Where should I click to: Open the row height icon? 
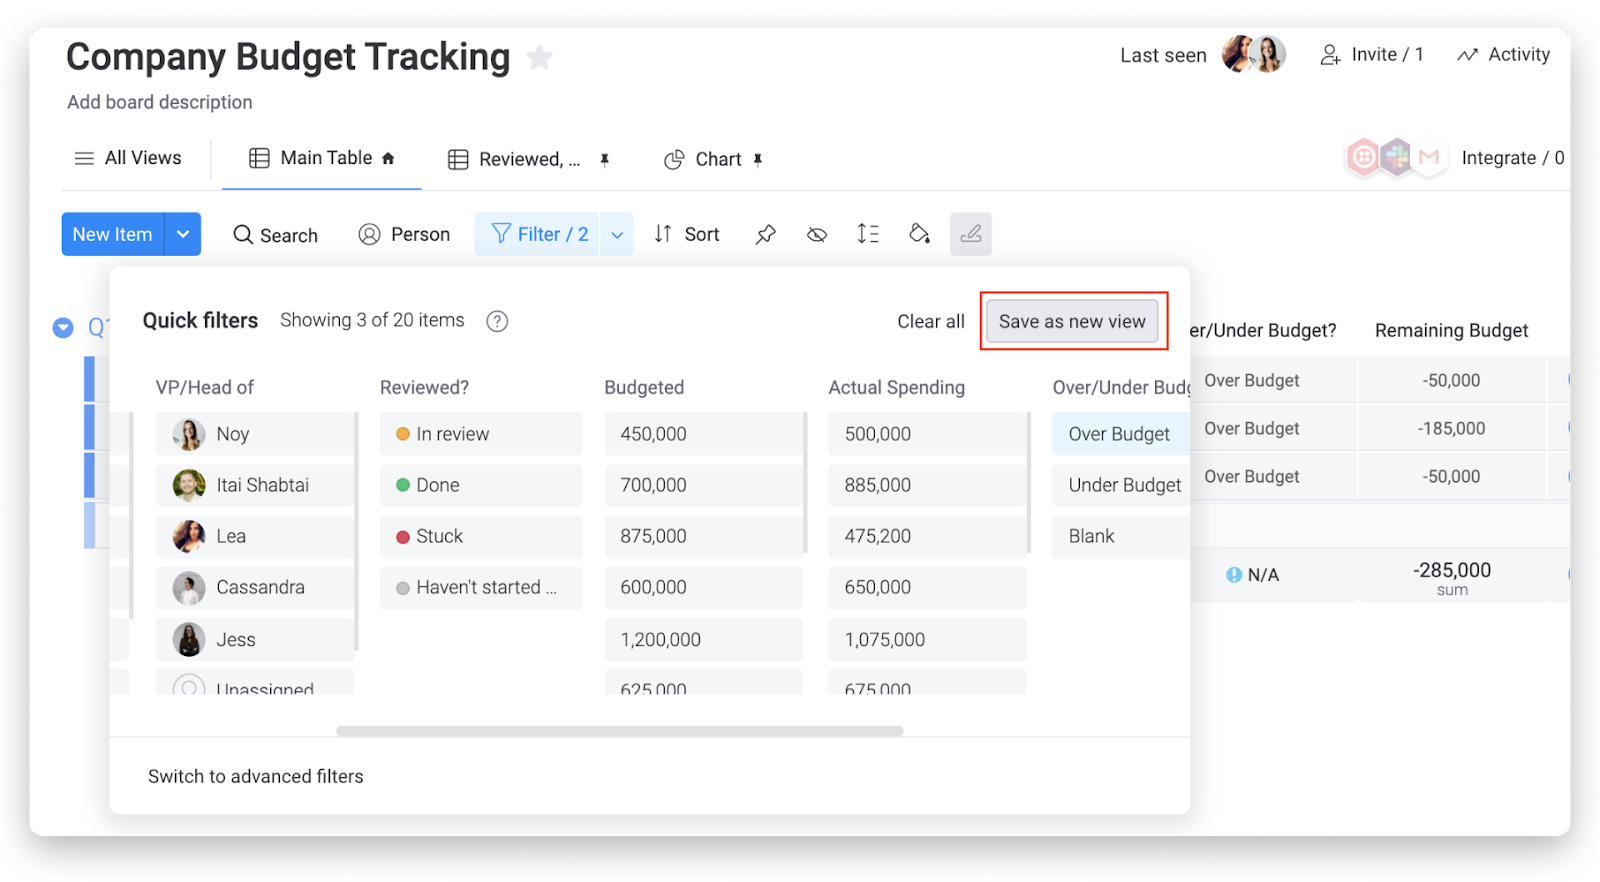coord(868,234)
